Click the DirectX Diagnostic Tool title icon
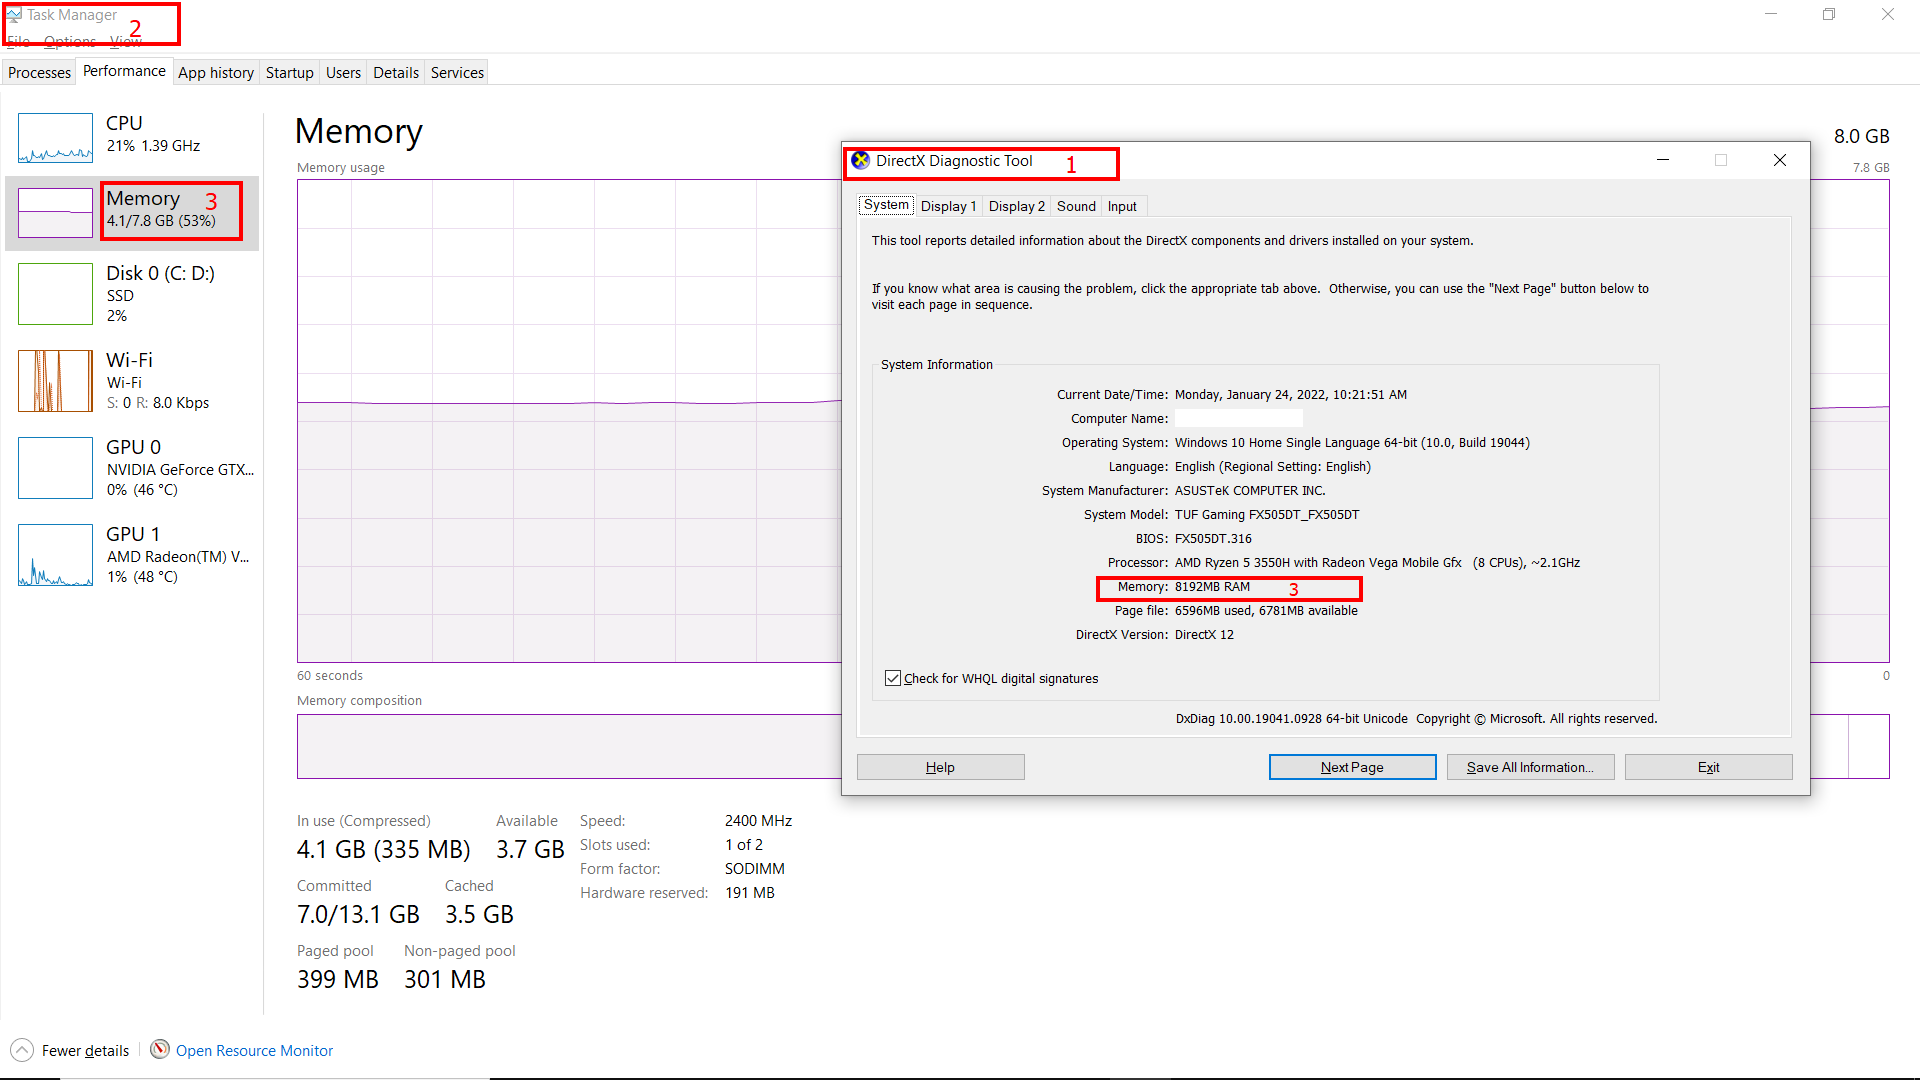This screenshot has height=1080, width=1920. (x=860, y=160)
